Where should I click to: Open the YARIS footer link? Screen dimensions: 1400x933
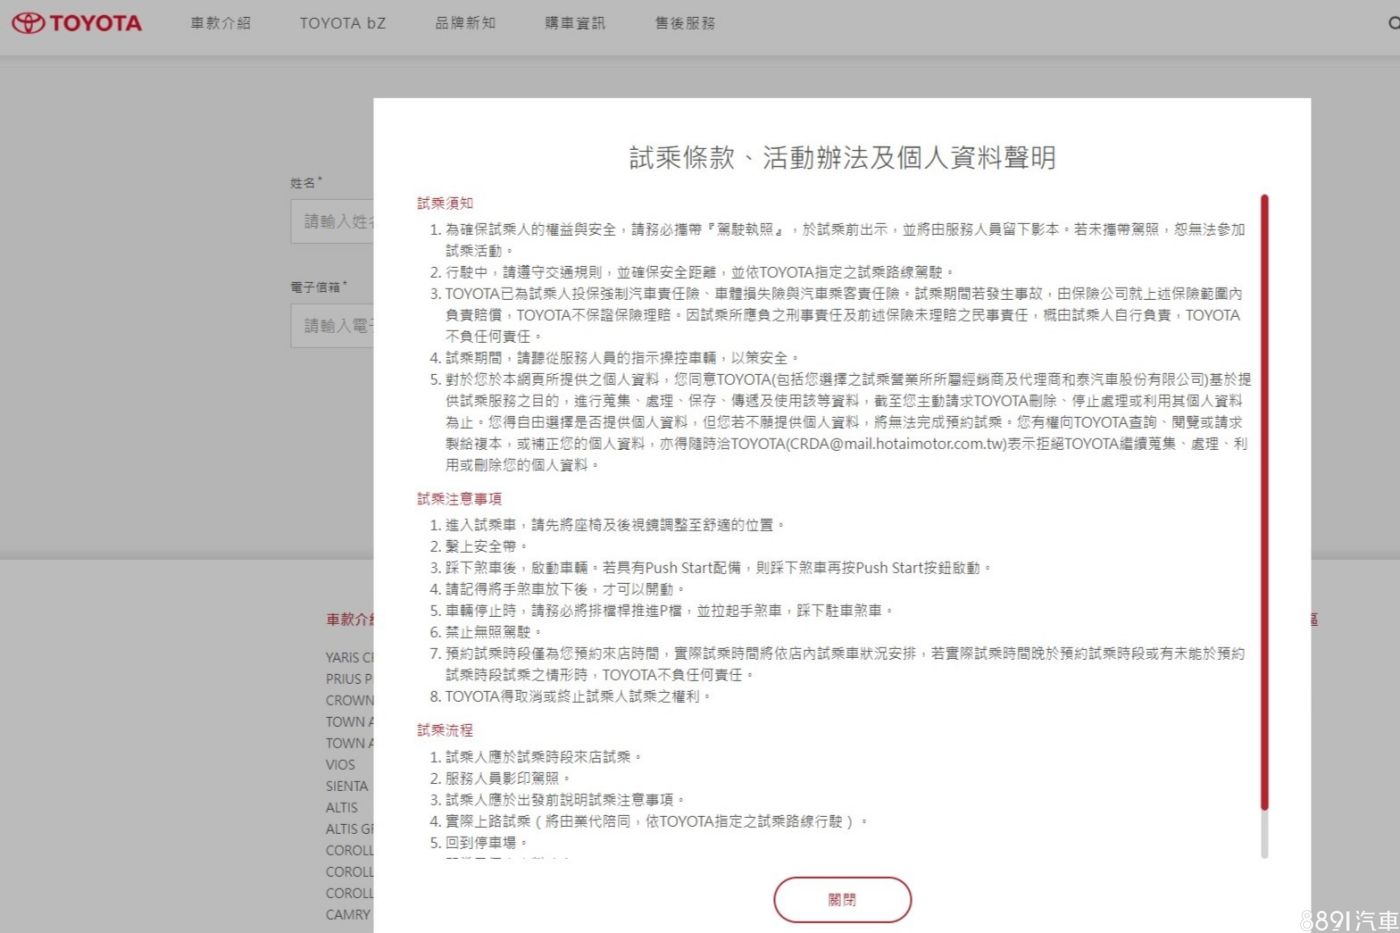tap(349, 657)
